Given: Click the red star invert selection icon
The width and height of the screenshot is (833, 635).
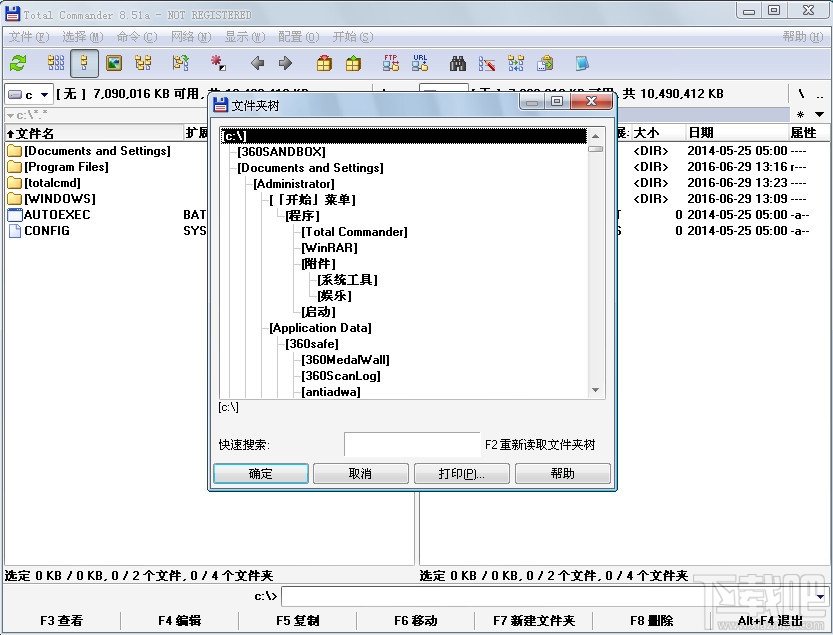Looking at the screenshot, I should [218, 63].
